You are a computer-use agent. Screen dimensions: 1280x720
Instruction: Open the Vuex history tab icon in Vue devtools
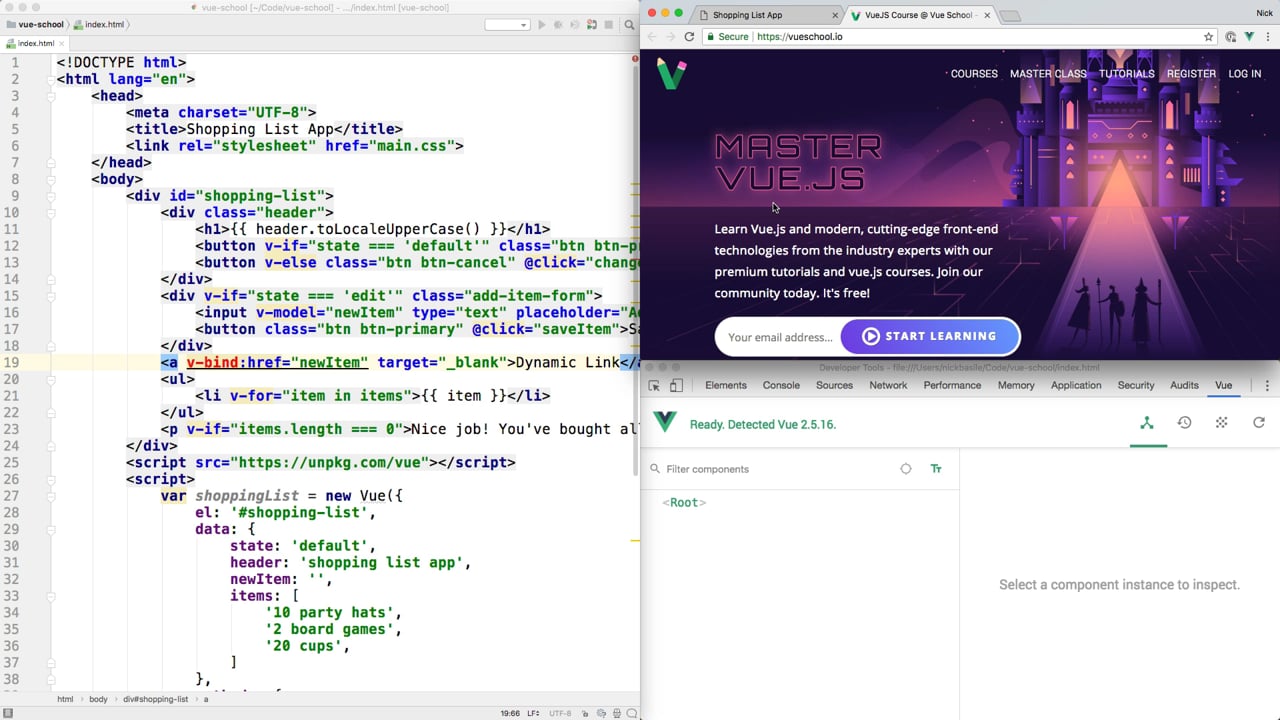click(x=1184, y=423)
